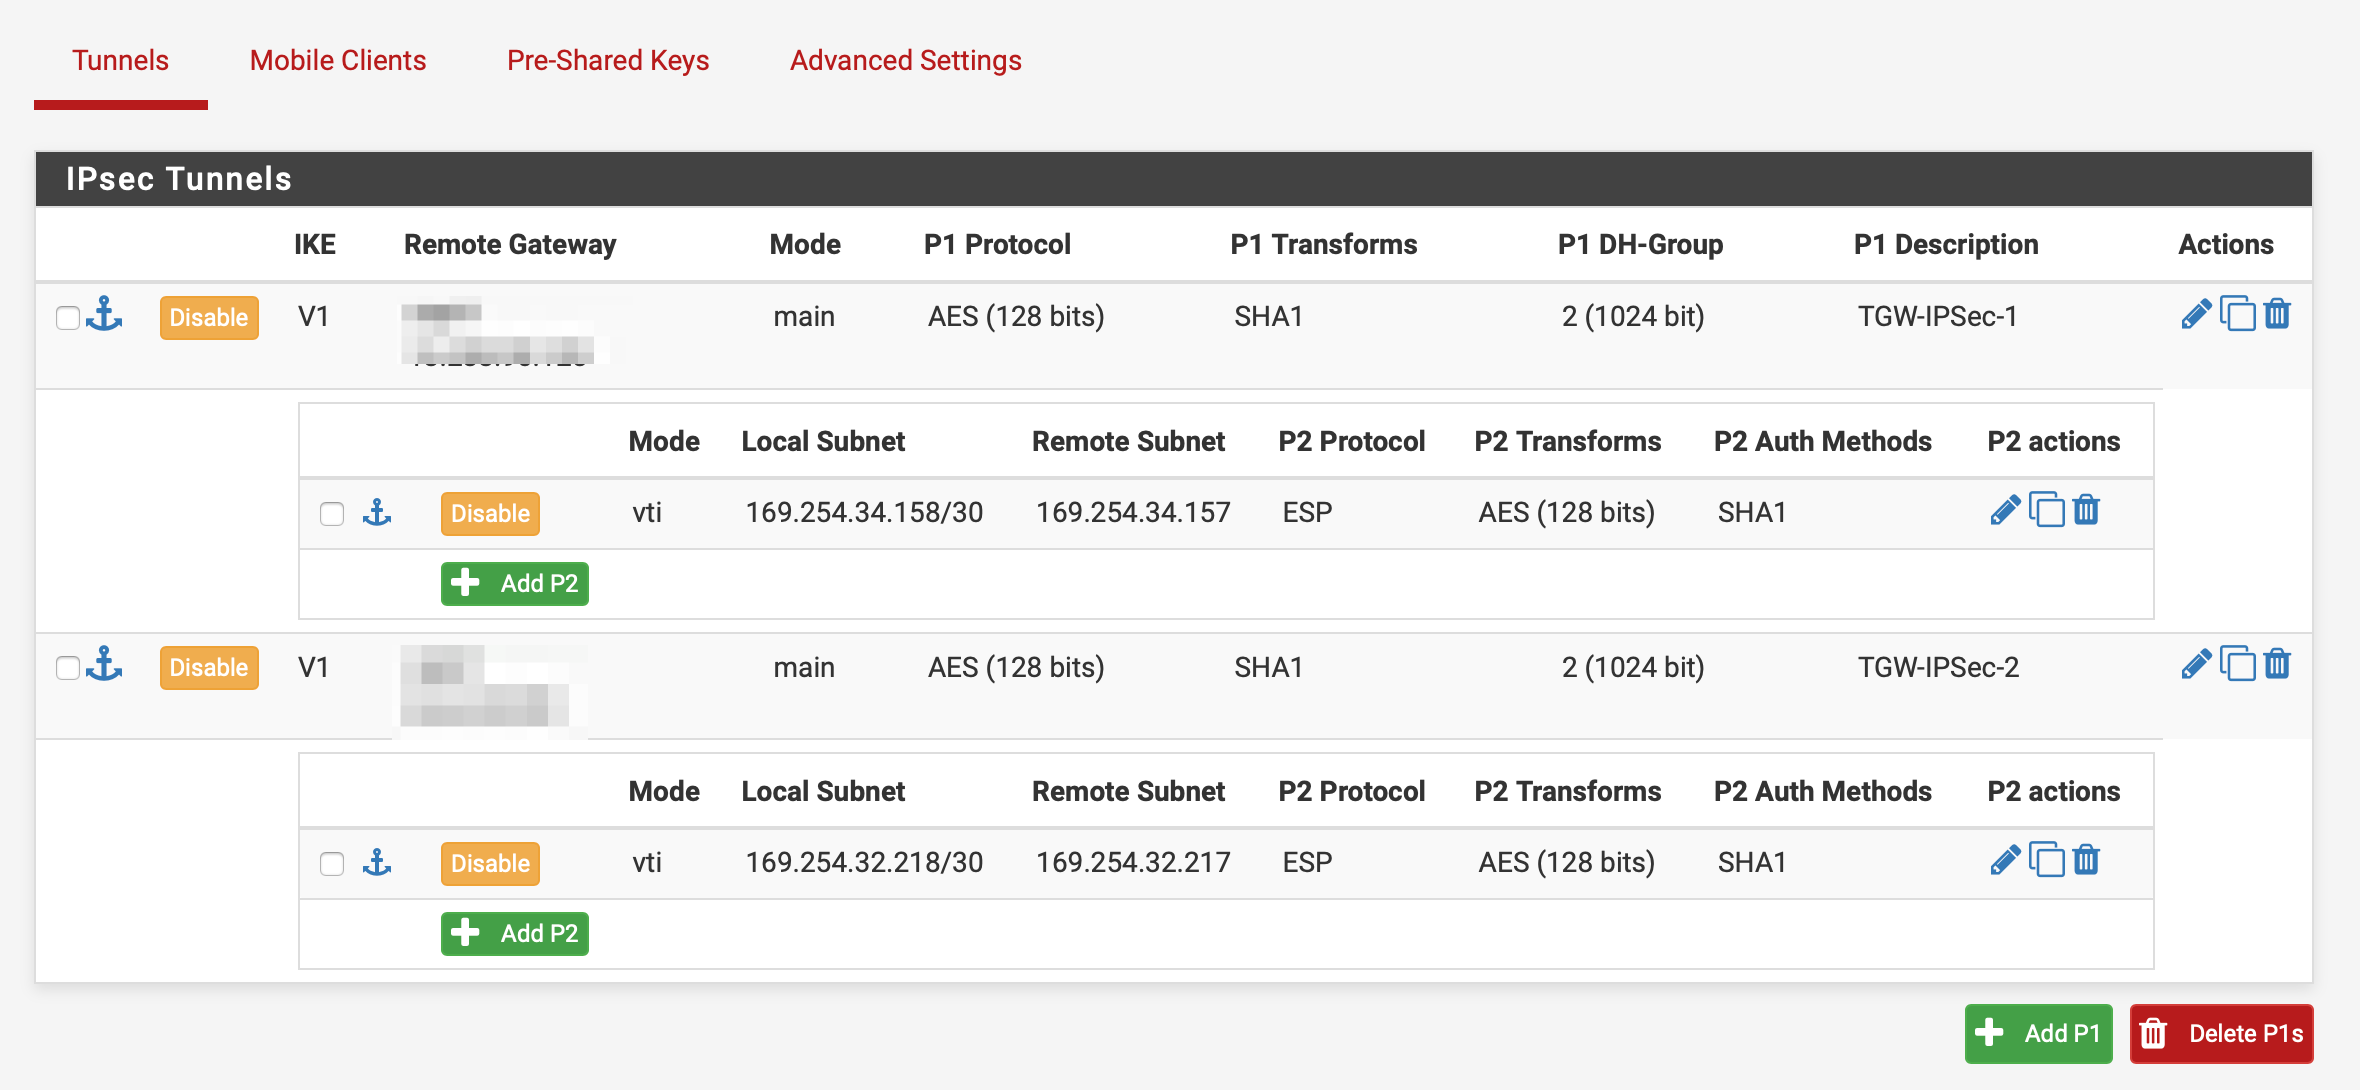Switch to the Mobile Clients tab

(338, 61)
